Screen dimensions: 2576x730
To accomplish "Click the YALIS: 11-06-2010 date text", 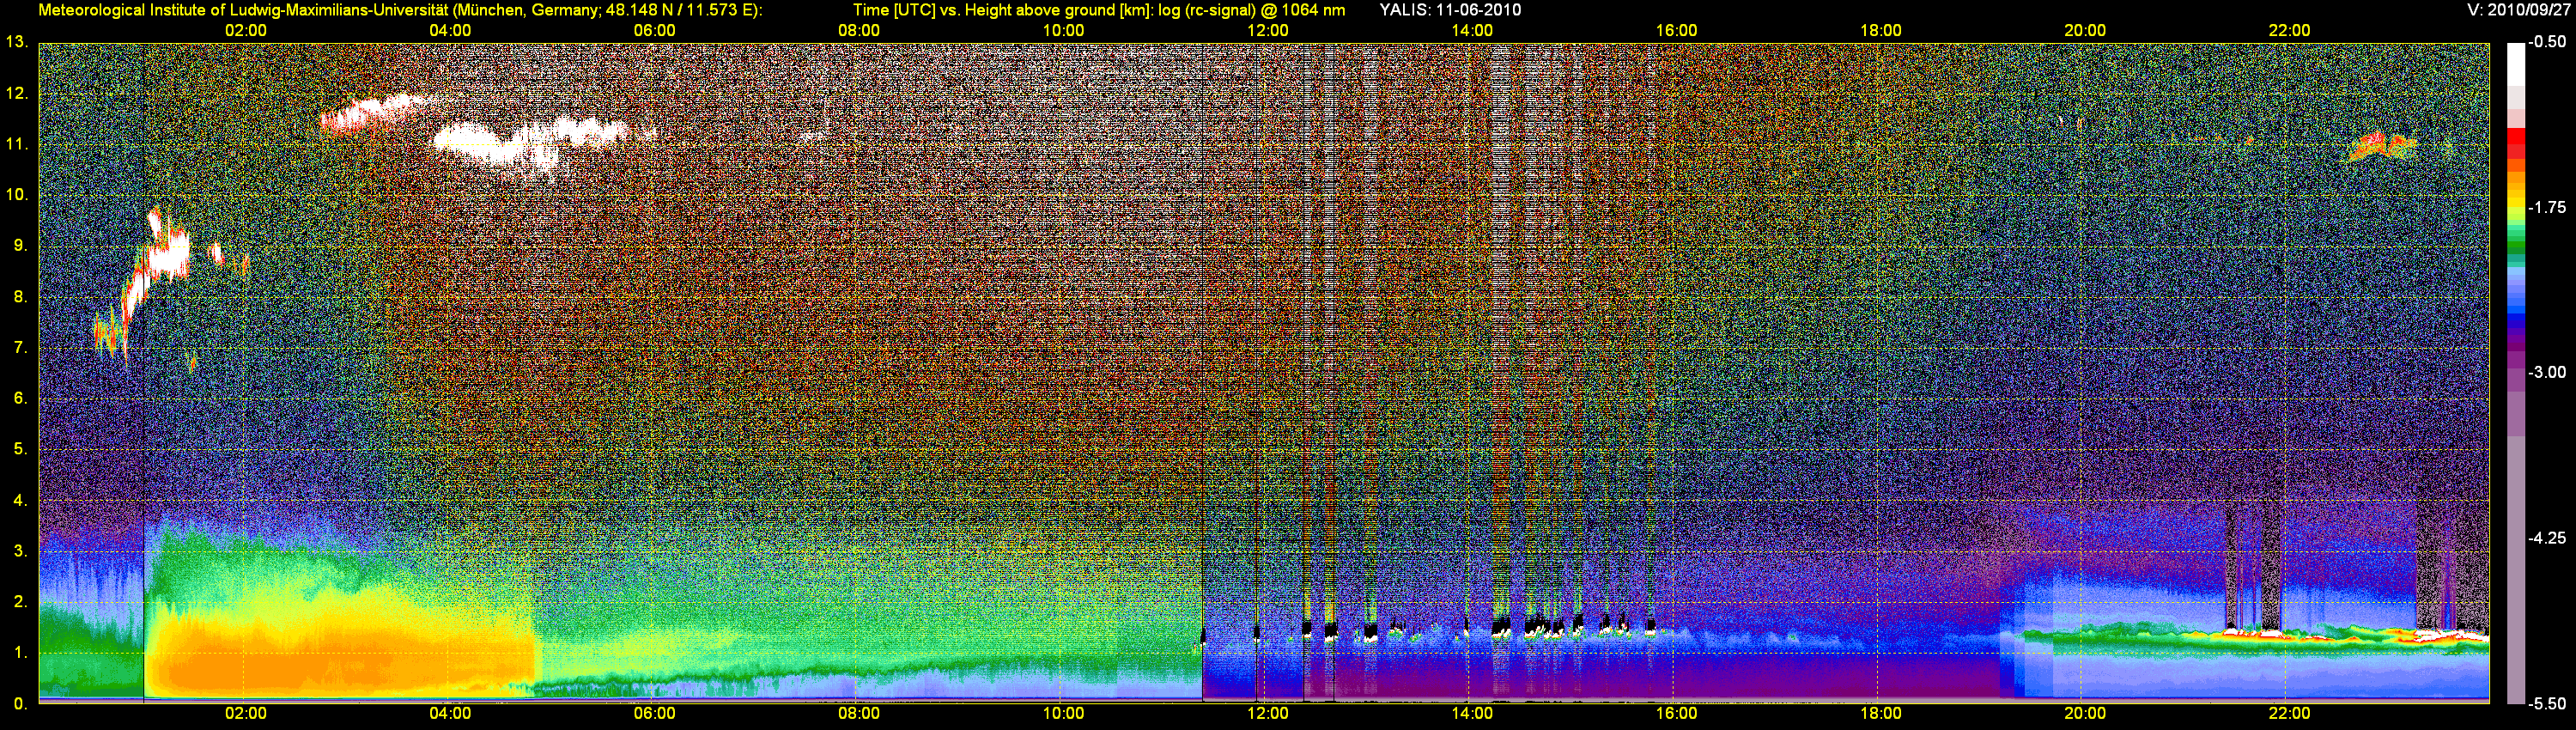I will tap(1450, 10).
